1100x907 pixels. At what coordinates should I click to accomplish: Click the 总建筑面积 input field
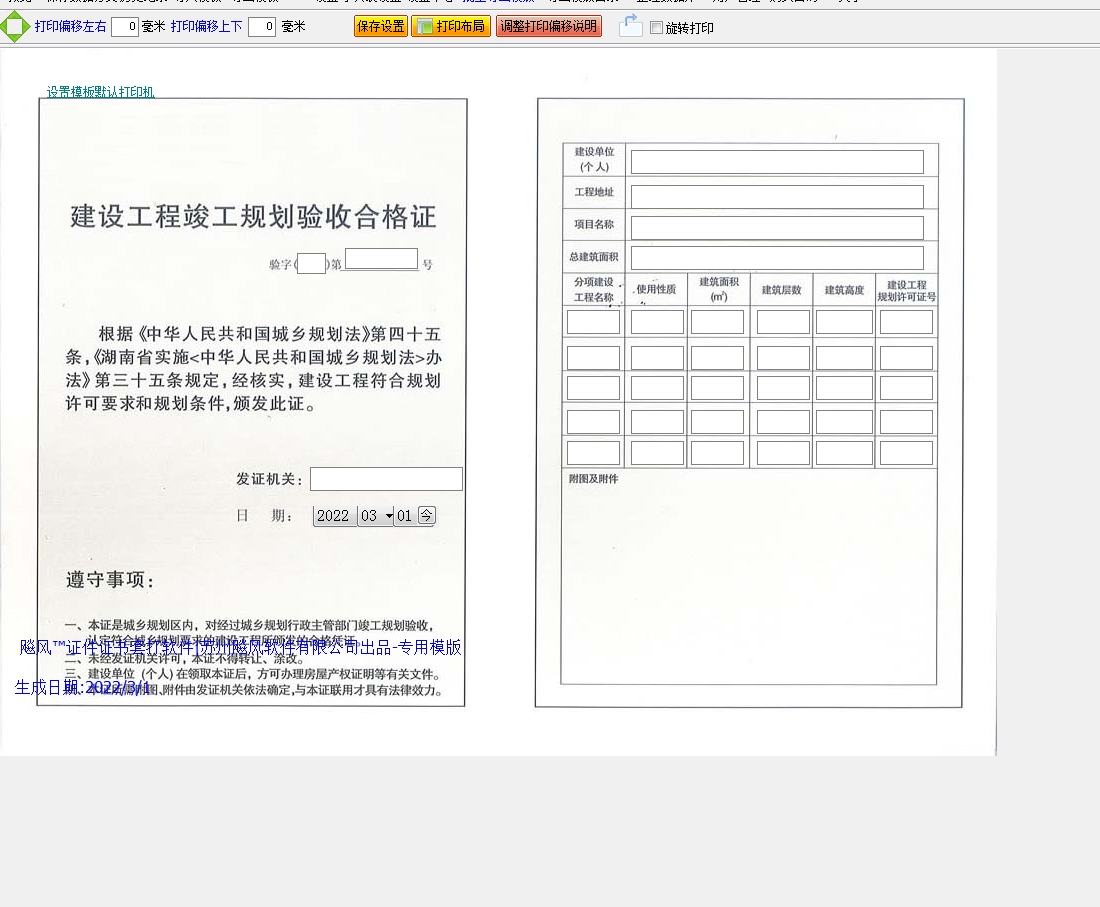click(777, 258)
